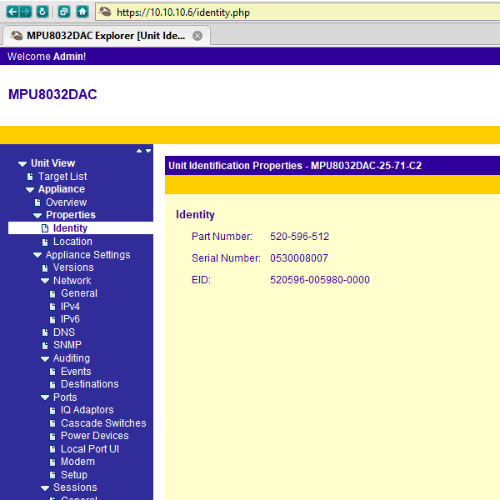This screenshot has height=500, width=500.
Task: Click the Location document icon
Action: (x=45, y=242)
